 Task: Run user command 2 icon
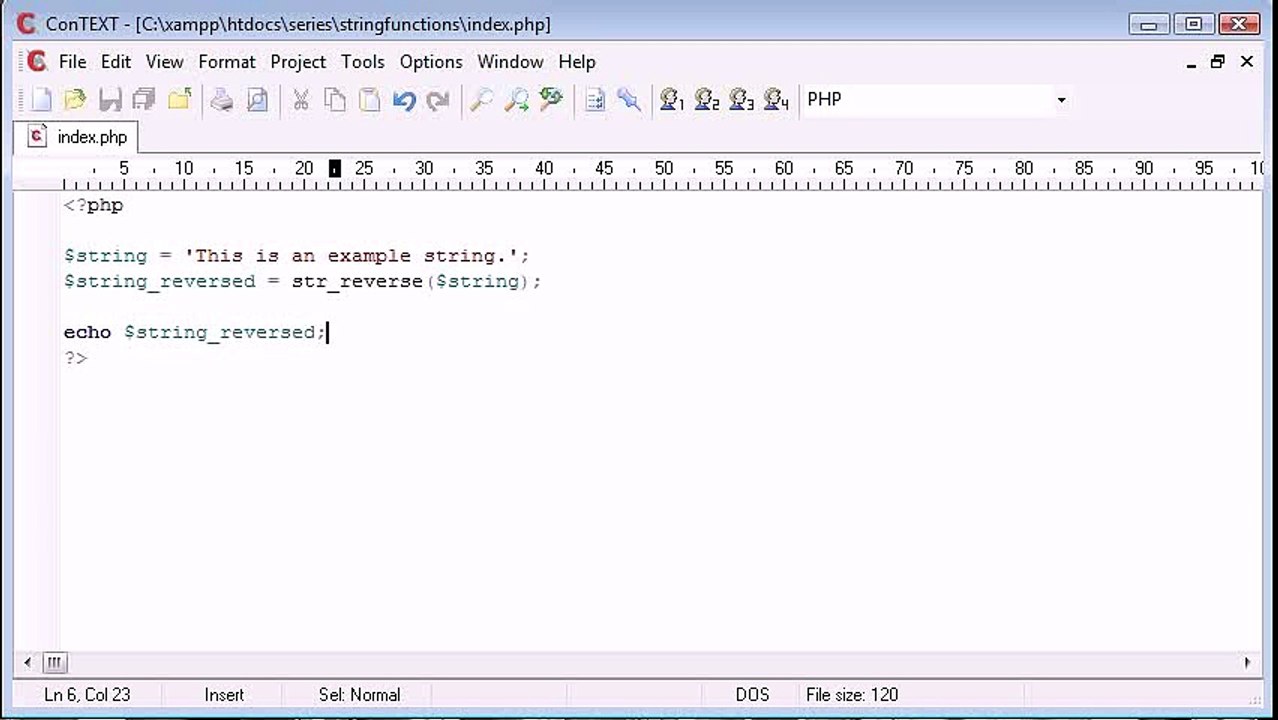pos(707,99)
